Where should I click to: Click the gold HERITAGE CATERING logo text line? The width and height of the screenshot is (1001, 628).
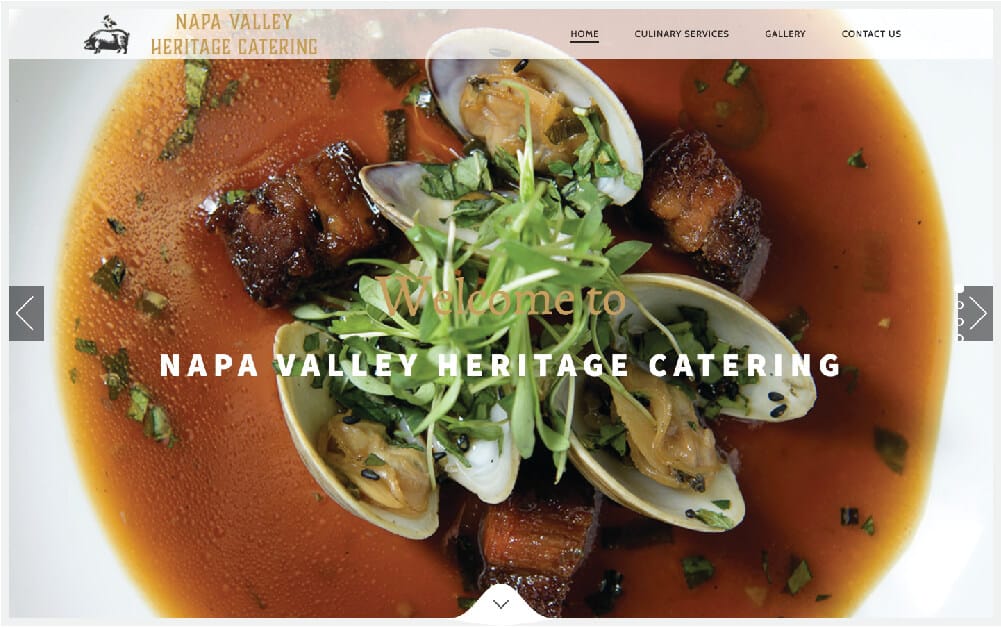(234, 47)
